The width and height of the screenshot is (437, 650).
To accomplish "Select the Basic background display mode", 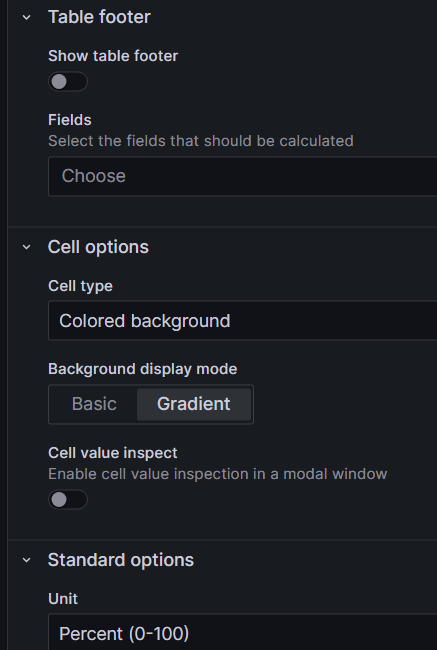I will click(94, 404).
